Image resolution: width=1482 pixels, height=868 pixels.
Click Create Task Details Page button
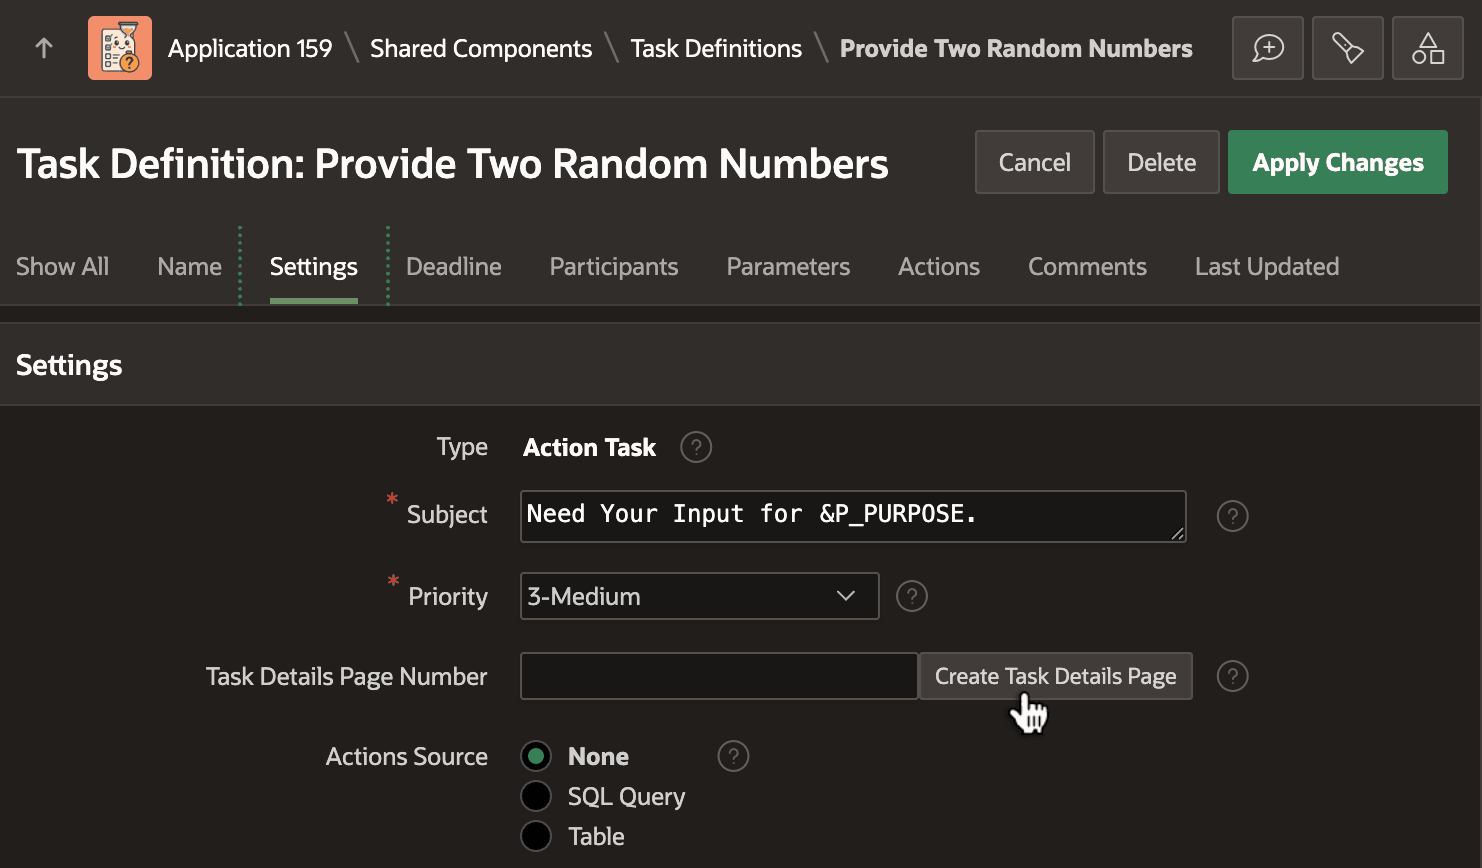pos(1056,676)
